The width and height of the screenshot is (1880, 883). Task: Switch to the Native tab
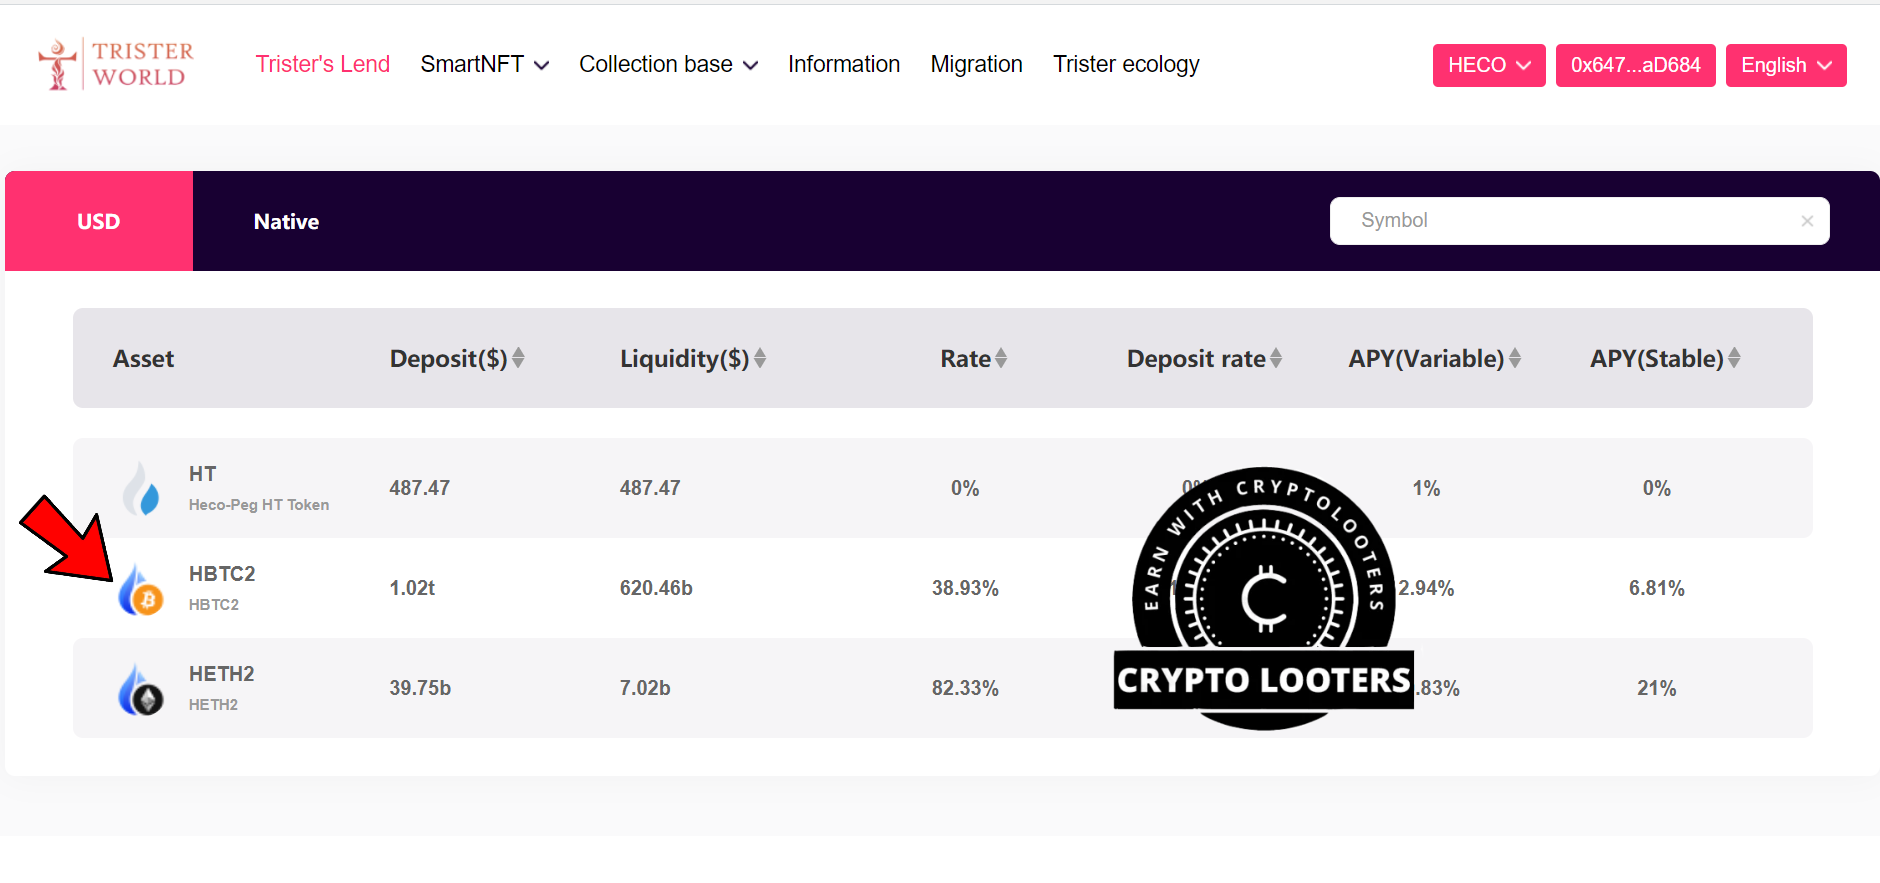pos(286,221)
